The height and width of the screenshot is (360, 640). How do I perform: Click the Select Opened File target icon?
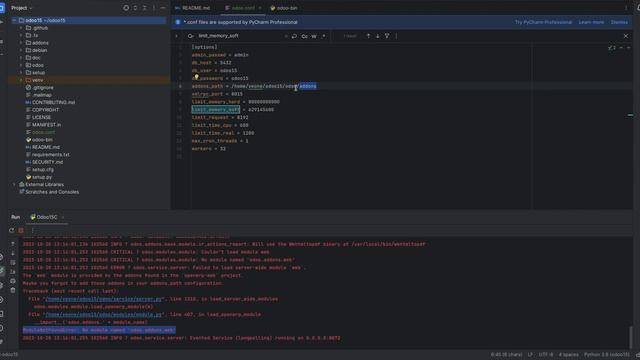pyautogui.click(x=126, y=8)
